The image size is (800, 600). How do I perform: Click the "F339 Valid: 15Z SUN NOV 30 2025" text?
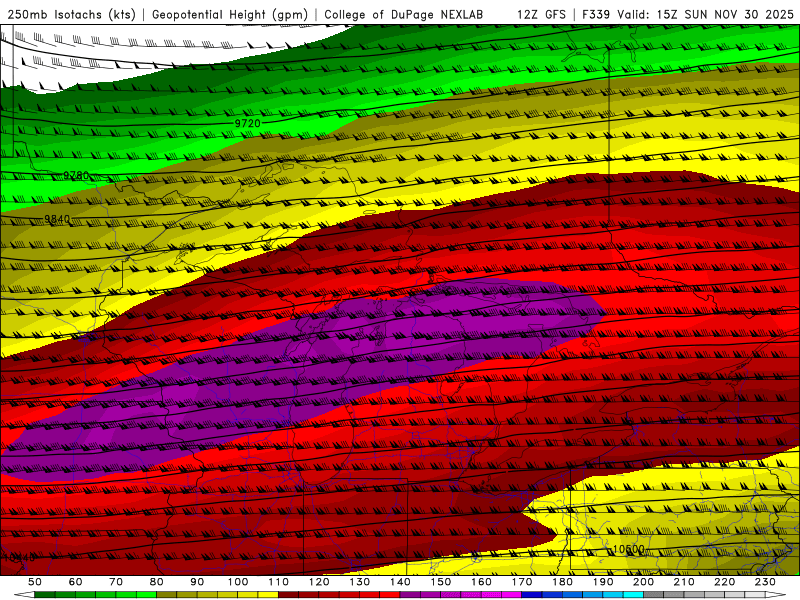[688, 15]
